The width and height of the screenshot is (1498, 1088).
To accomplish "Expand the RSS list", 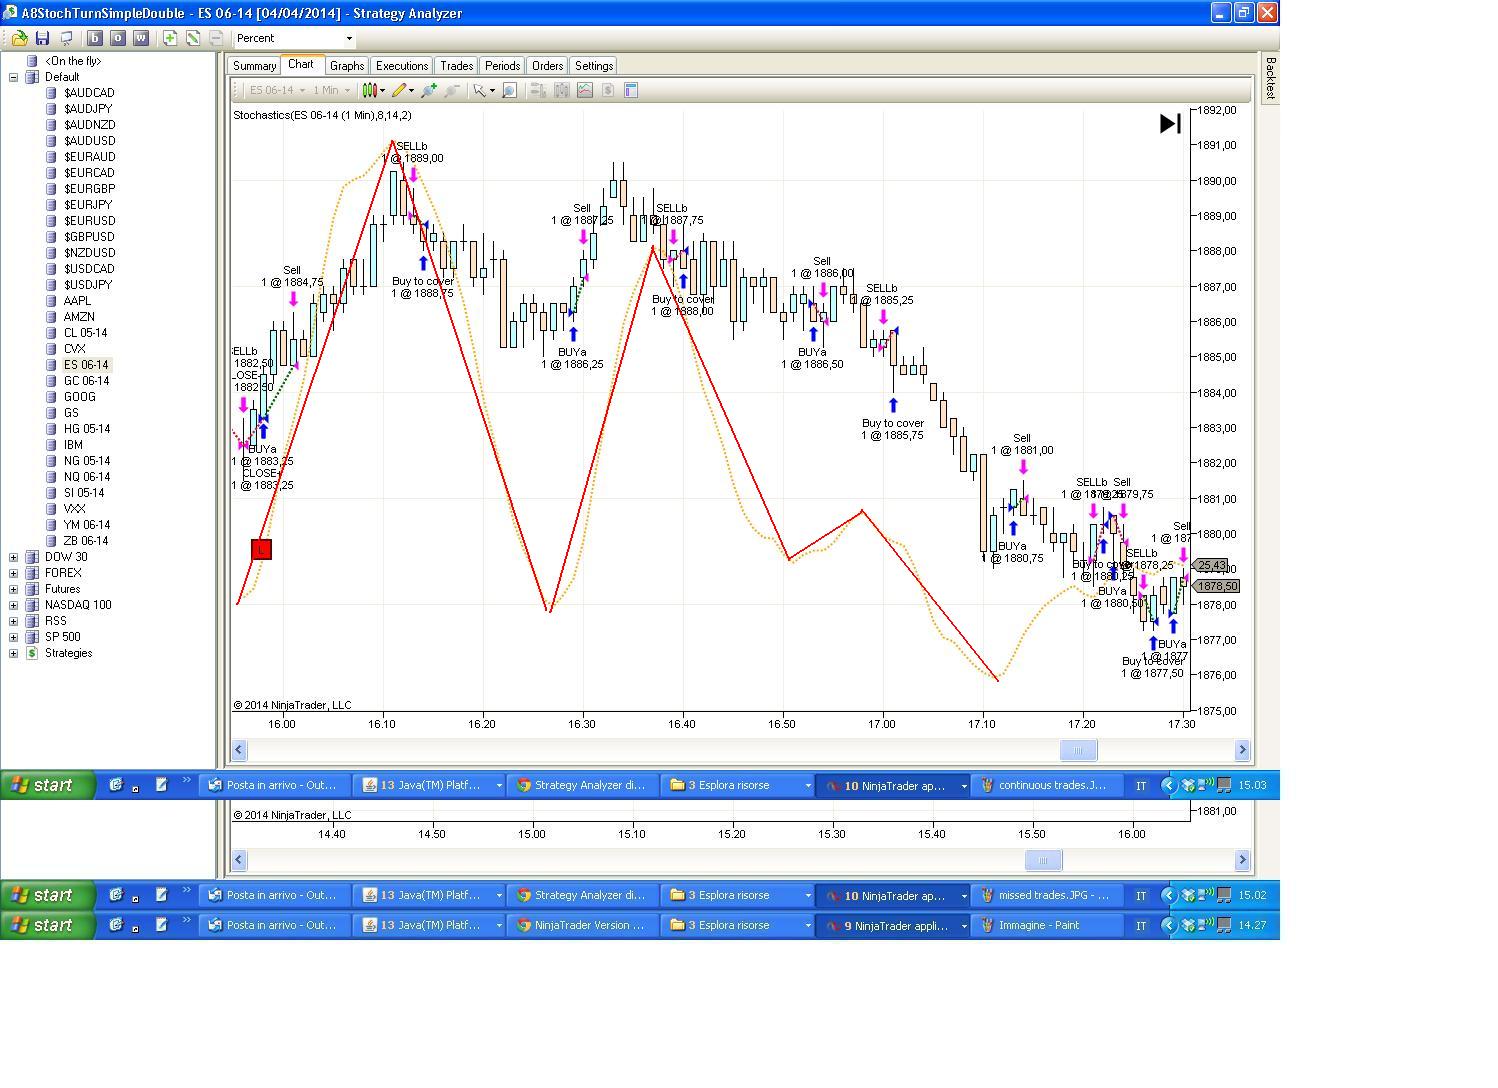I will (14, 621).
